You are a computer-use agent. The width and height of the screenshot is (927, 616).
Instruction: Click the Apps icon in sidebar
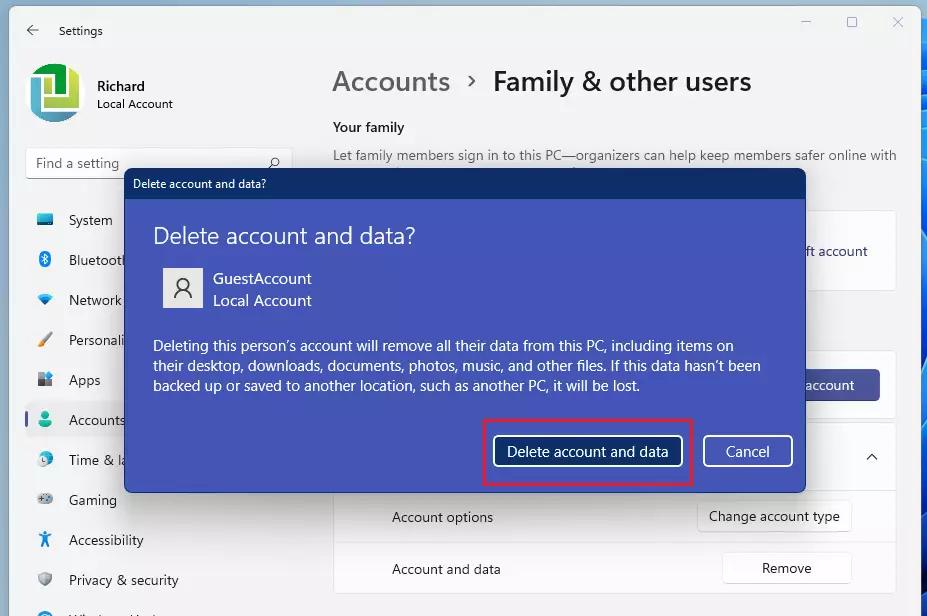point(45,380)
